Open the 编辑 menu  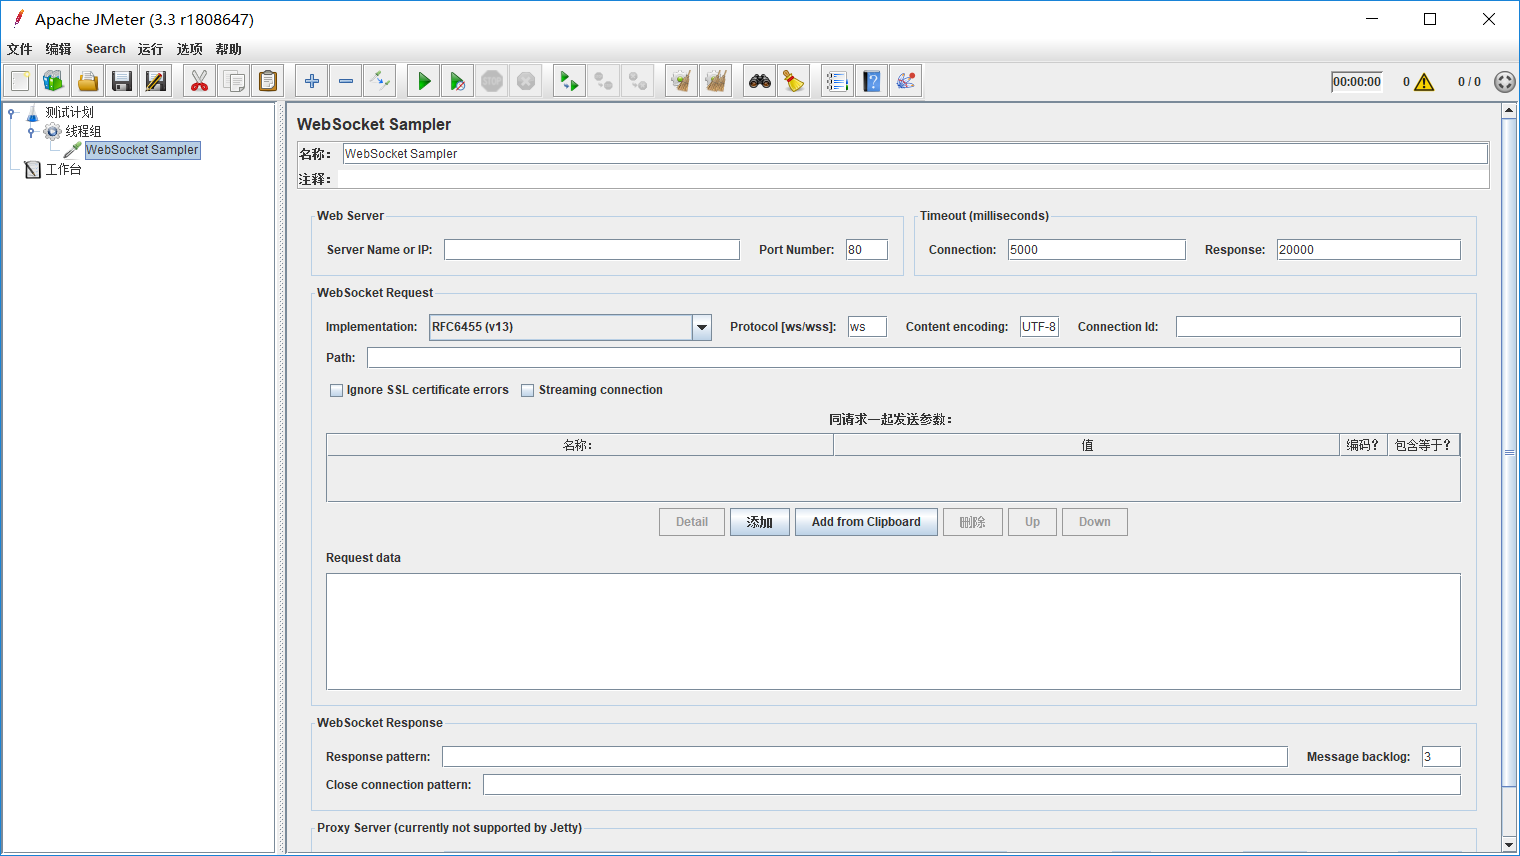58,49
